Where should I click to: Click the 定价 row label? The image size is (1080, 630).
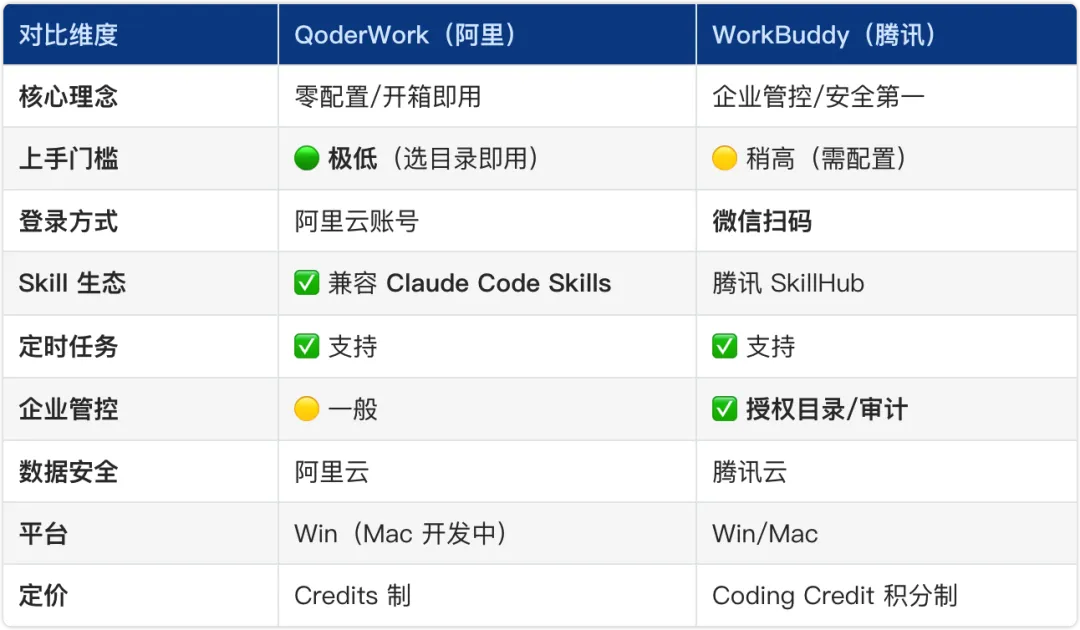pyautogui.click(x=43, y=596)
